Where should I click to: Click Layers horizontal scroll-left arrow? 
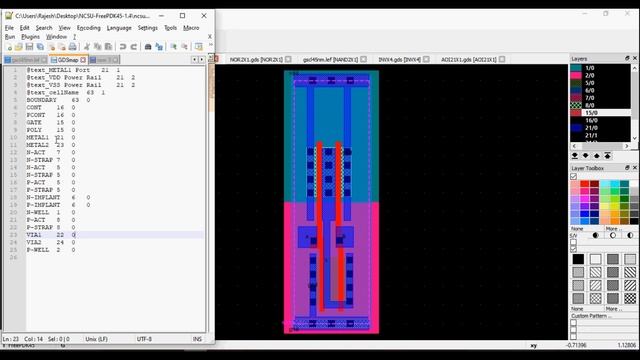click(574, 146)
